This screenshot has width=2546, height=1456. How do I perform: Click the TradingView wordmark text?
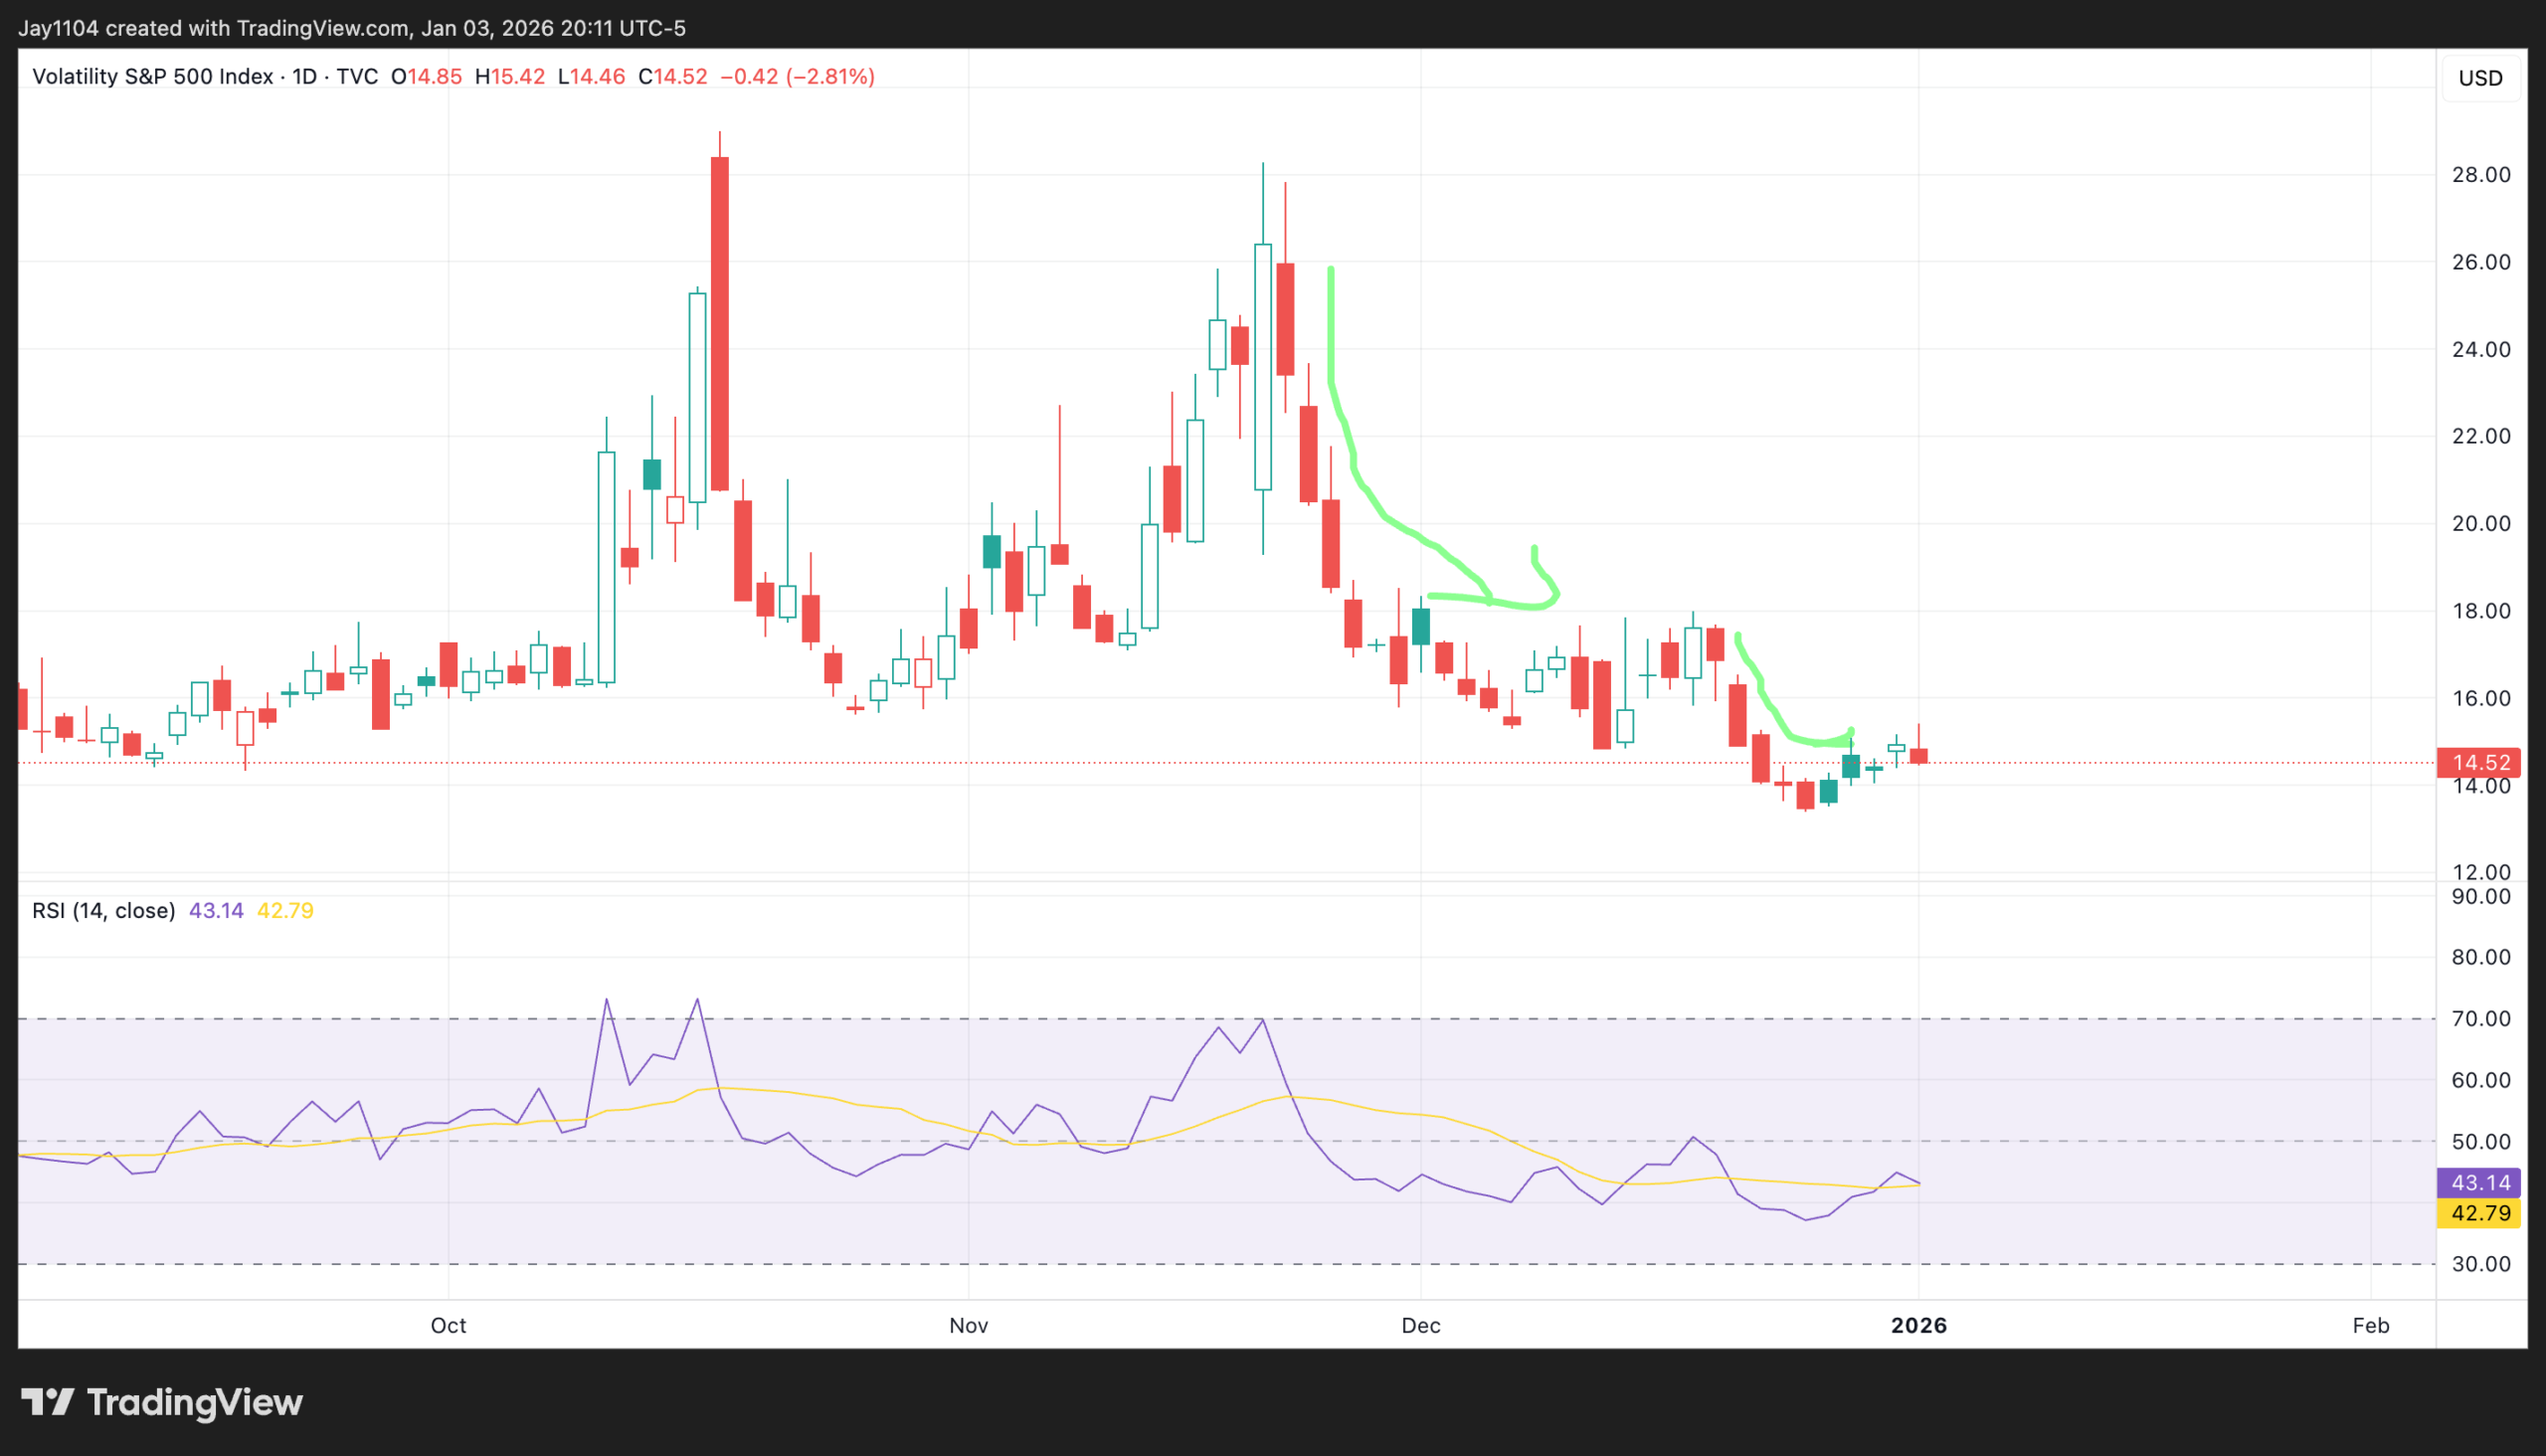(x=195, y=1402)
